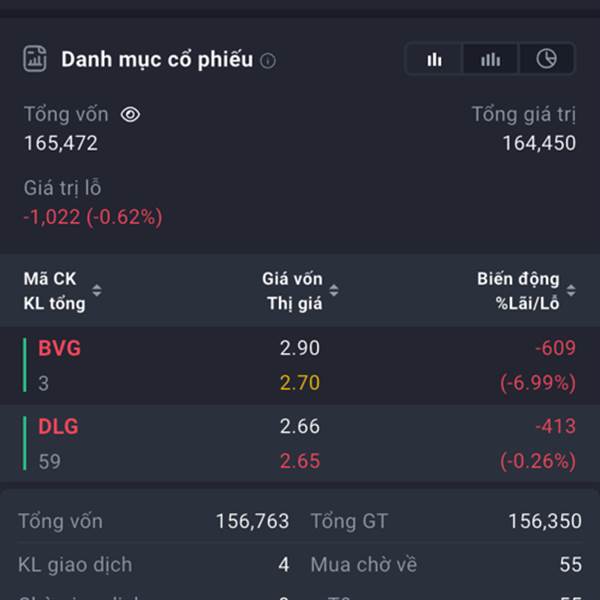
Task: Switch to the pie chart view
Action: (x=546, y=59)
